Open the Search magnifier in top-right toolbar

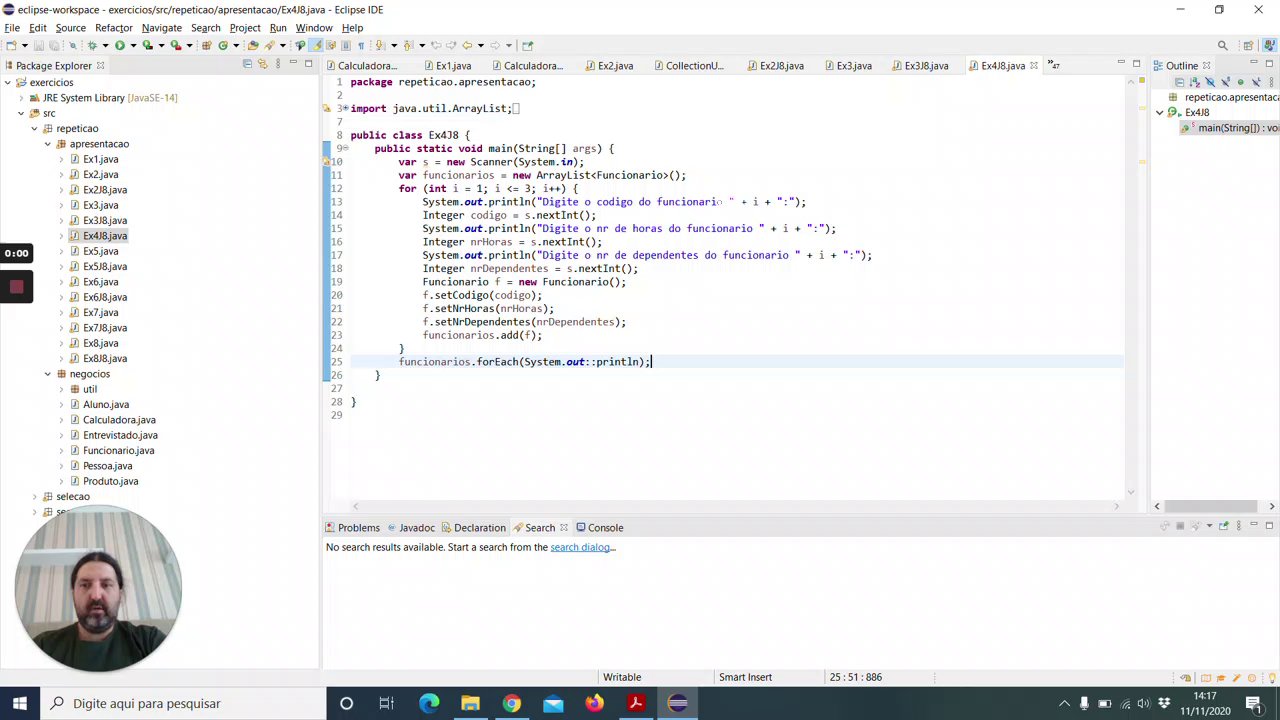(1222, 45)
